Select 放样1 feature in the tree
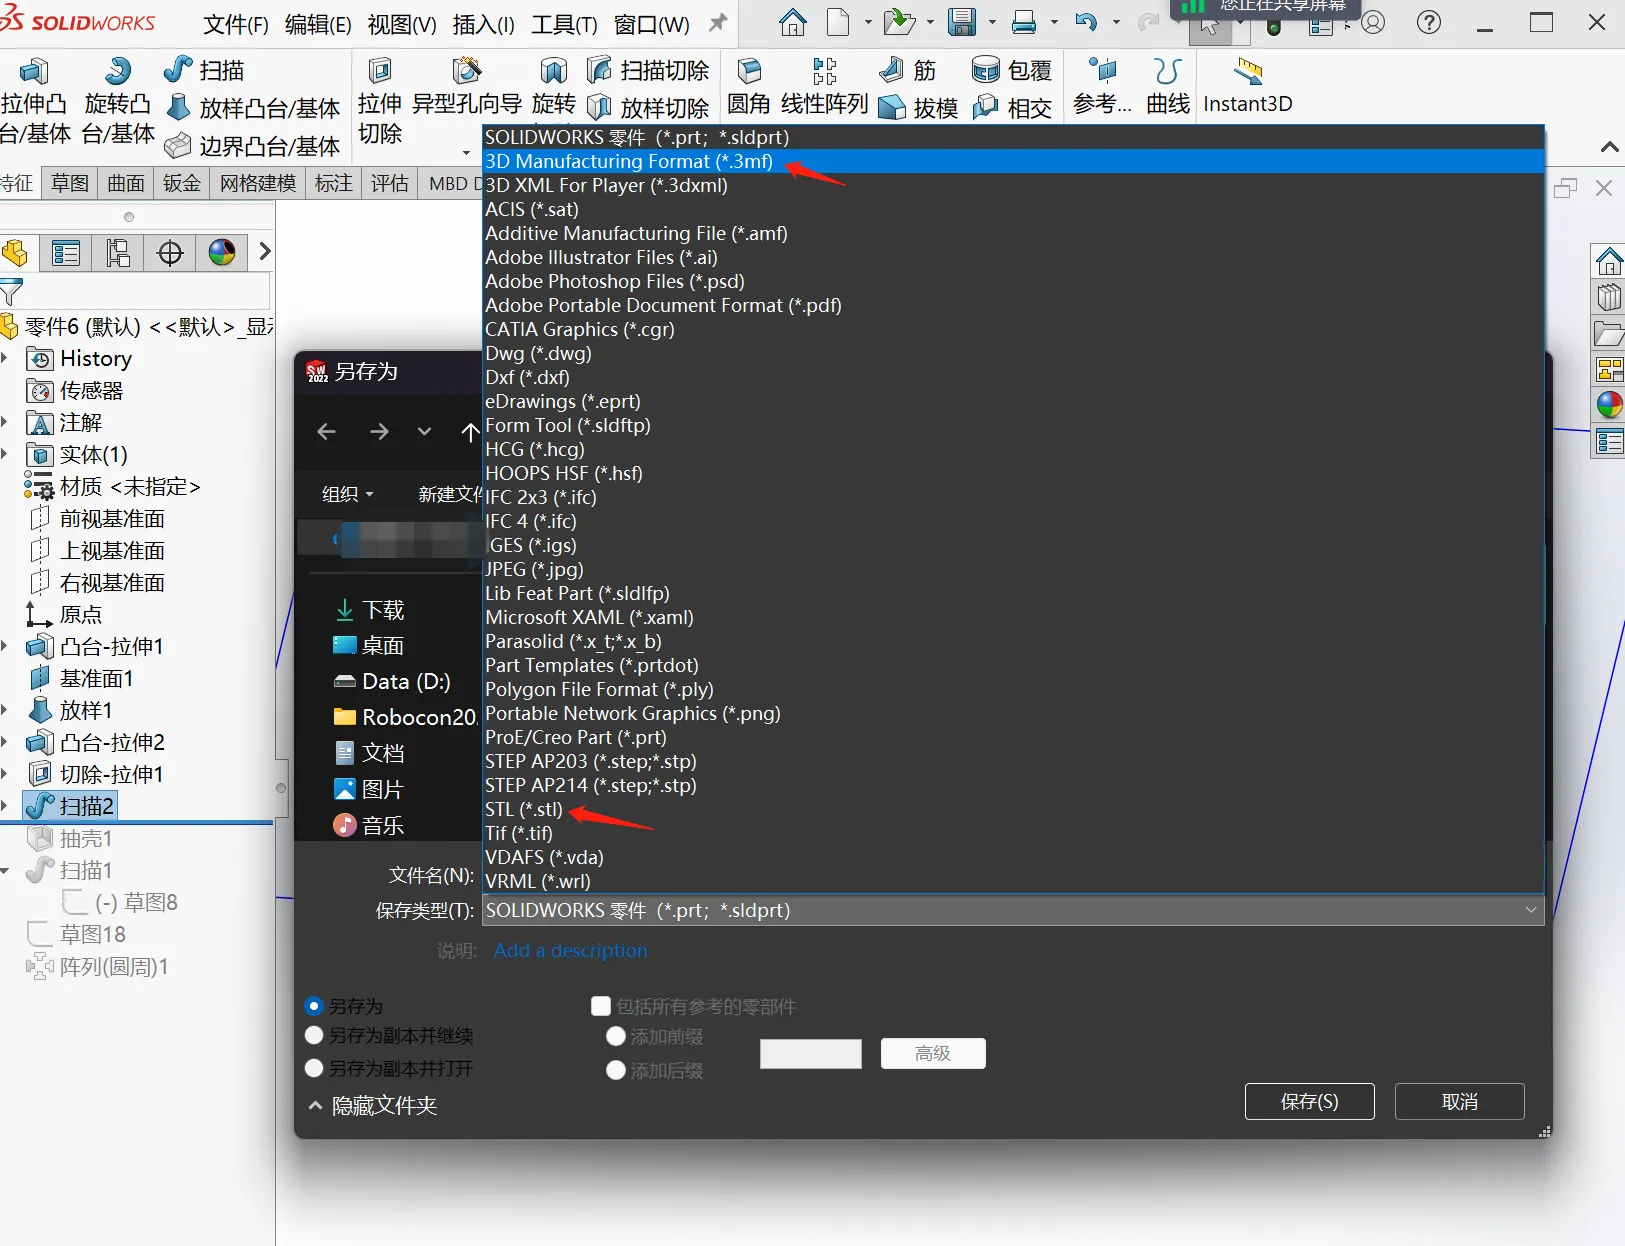The width and height of the screenshot is (1625, 1246). coord(86,711)
